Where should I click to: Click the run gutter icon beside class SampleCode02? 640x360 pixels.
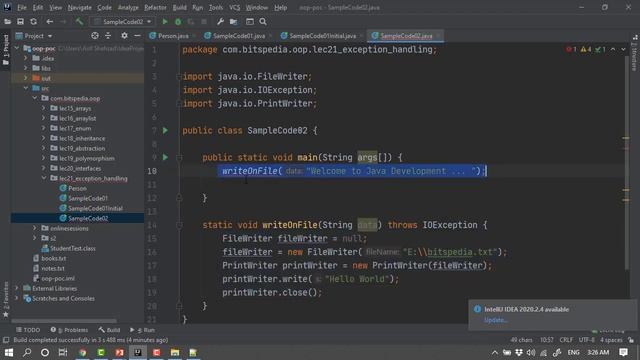(x=165, y=131)
